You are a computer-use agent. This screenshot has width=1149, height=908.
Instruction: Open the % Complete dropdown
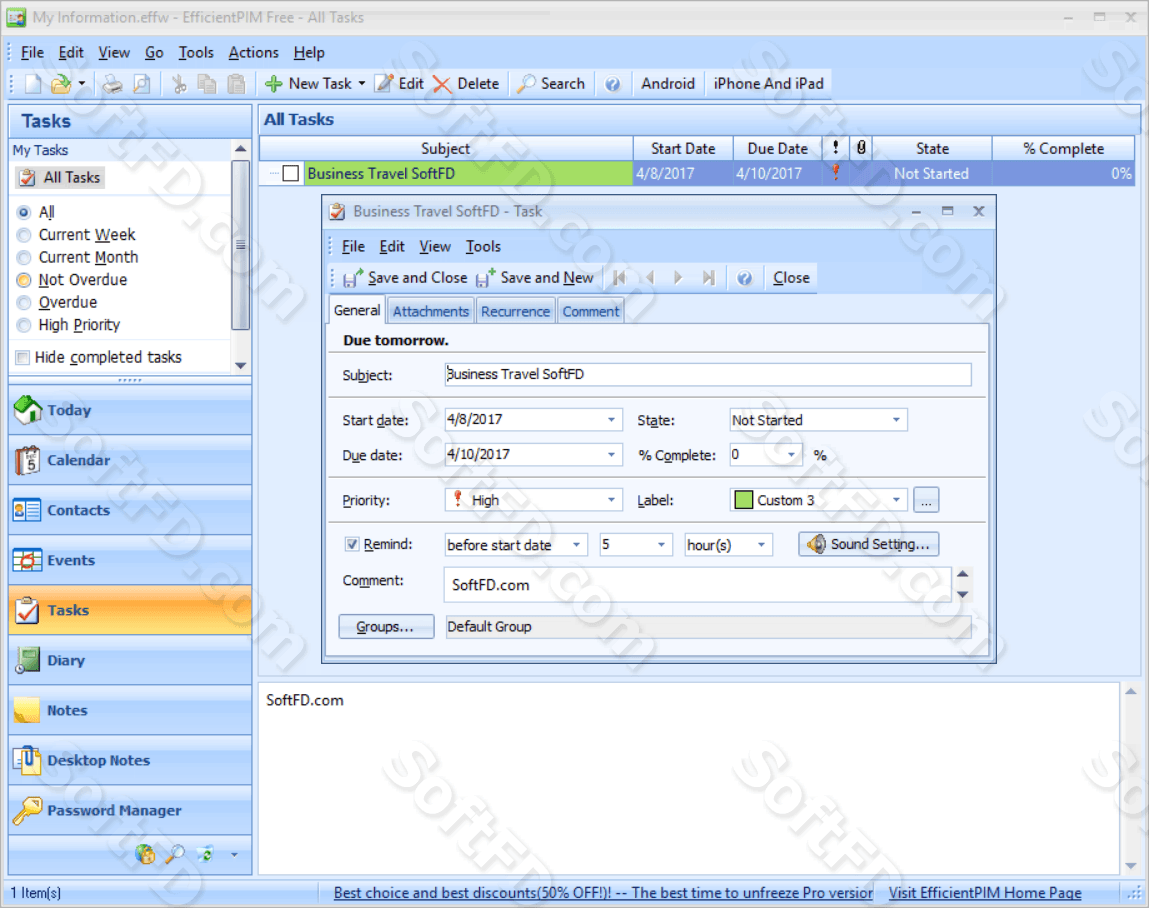pyautogui.click(x=791, y=455)
